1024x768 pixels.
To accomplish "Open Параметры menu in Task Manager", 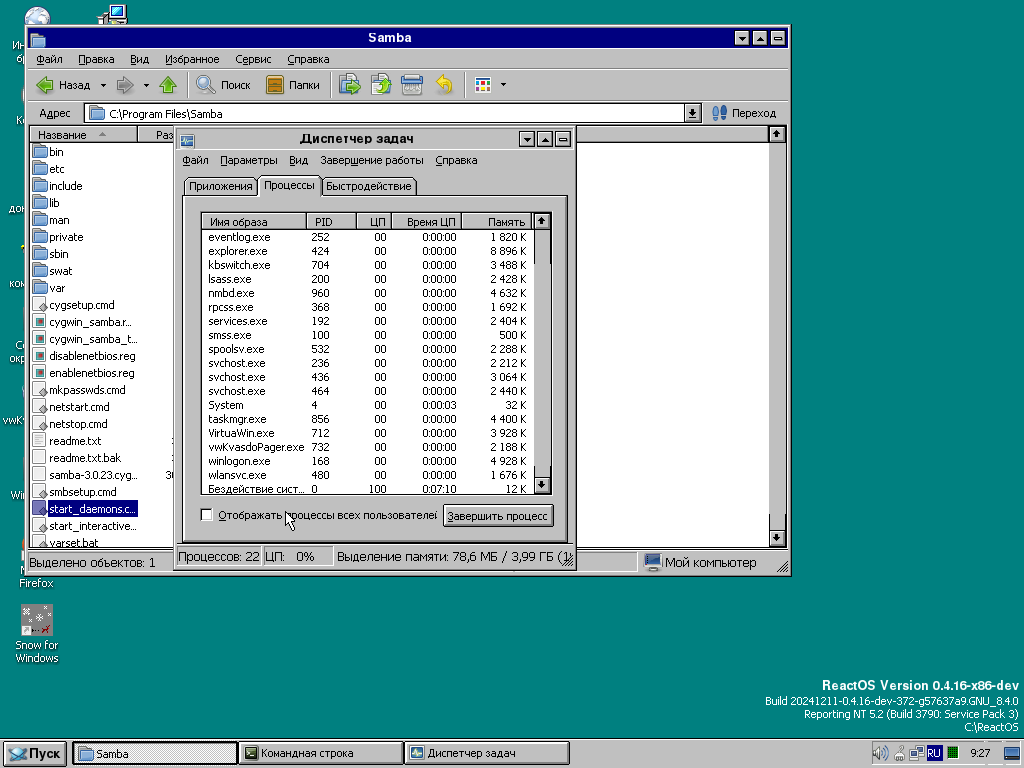I will [x=249, y=161].
